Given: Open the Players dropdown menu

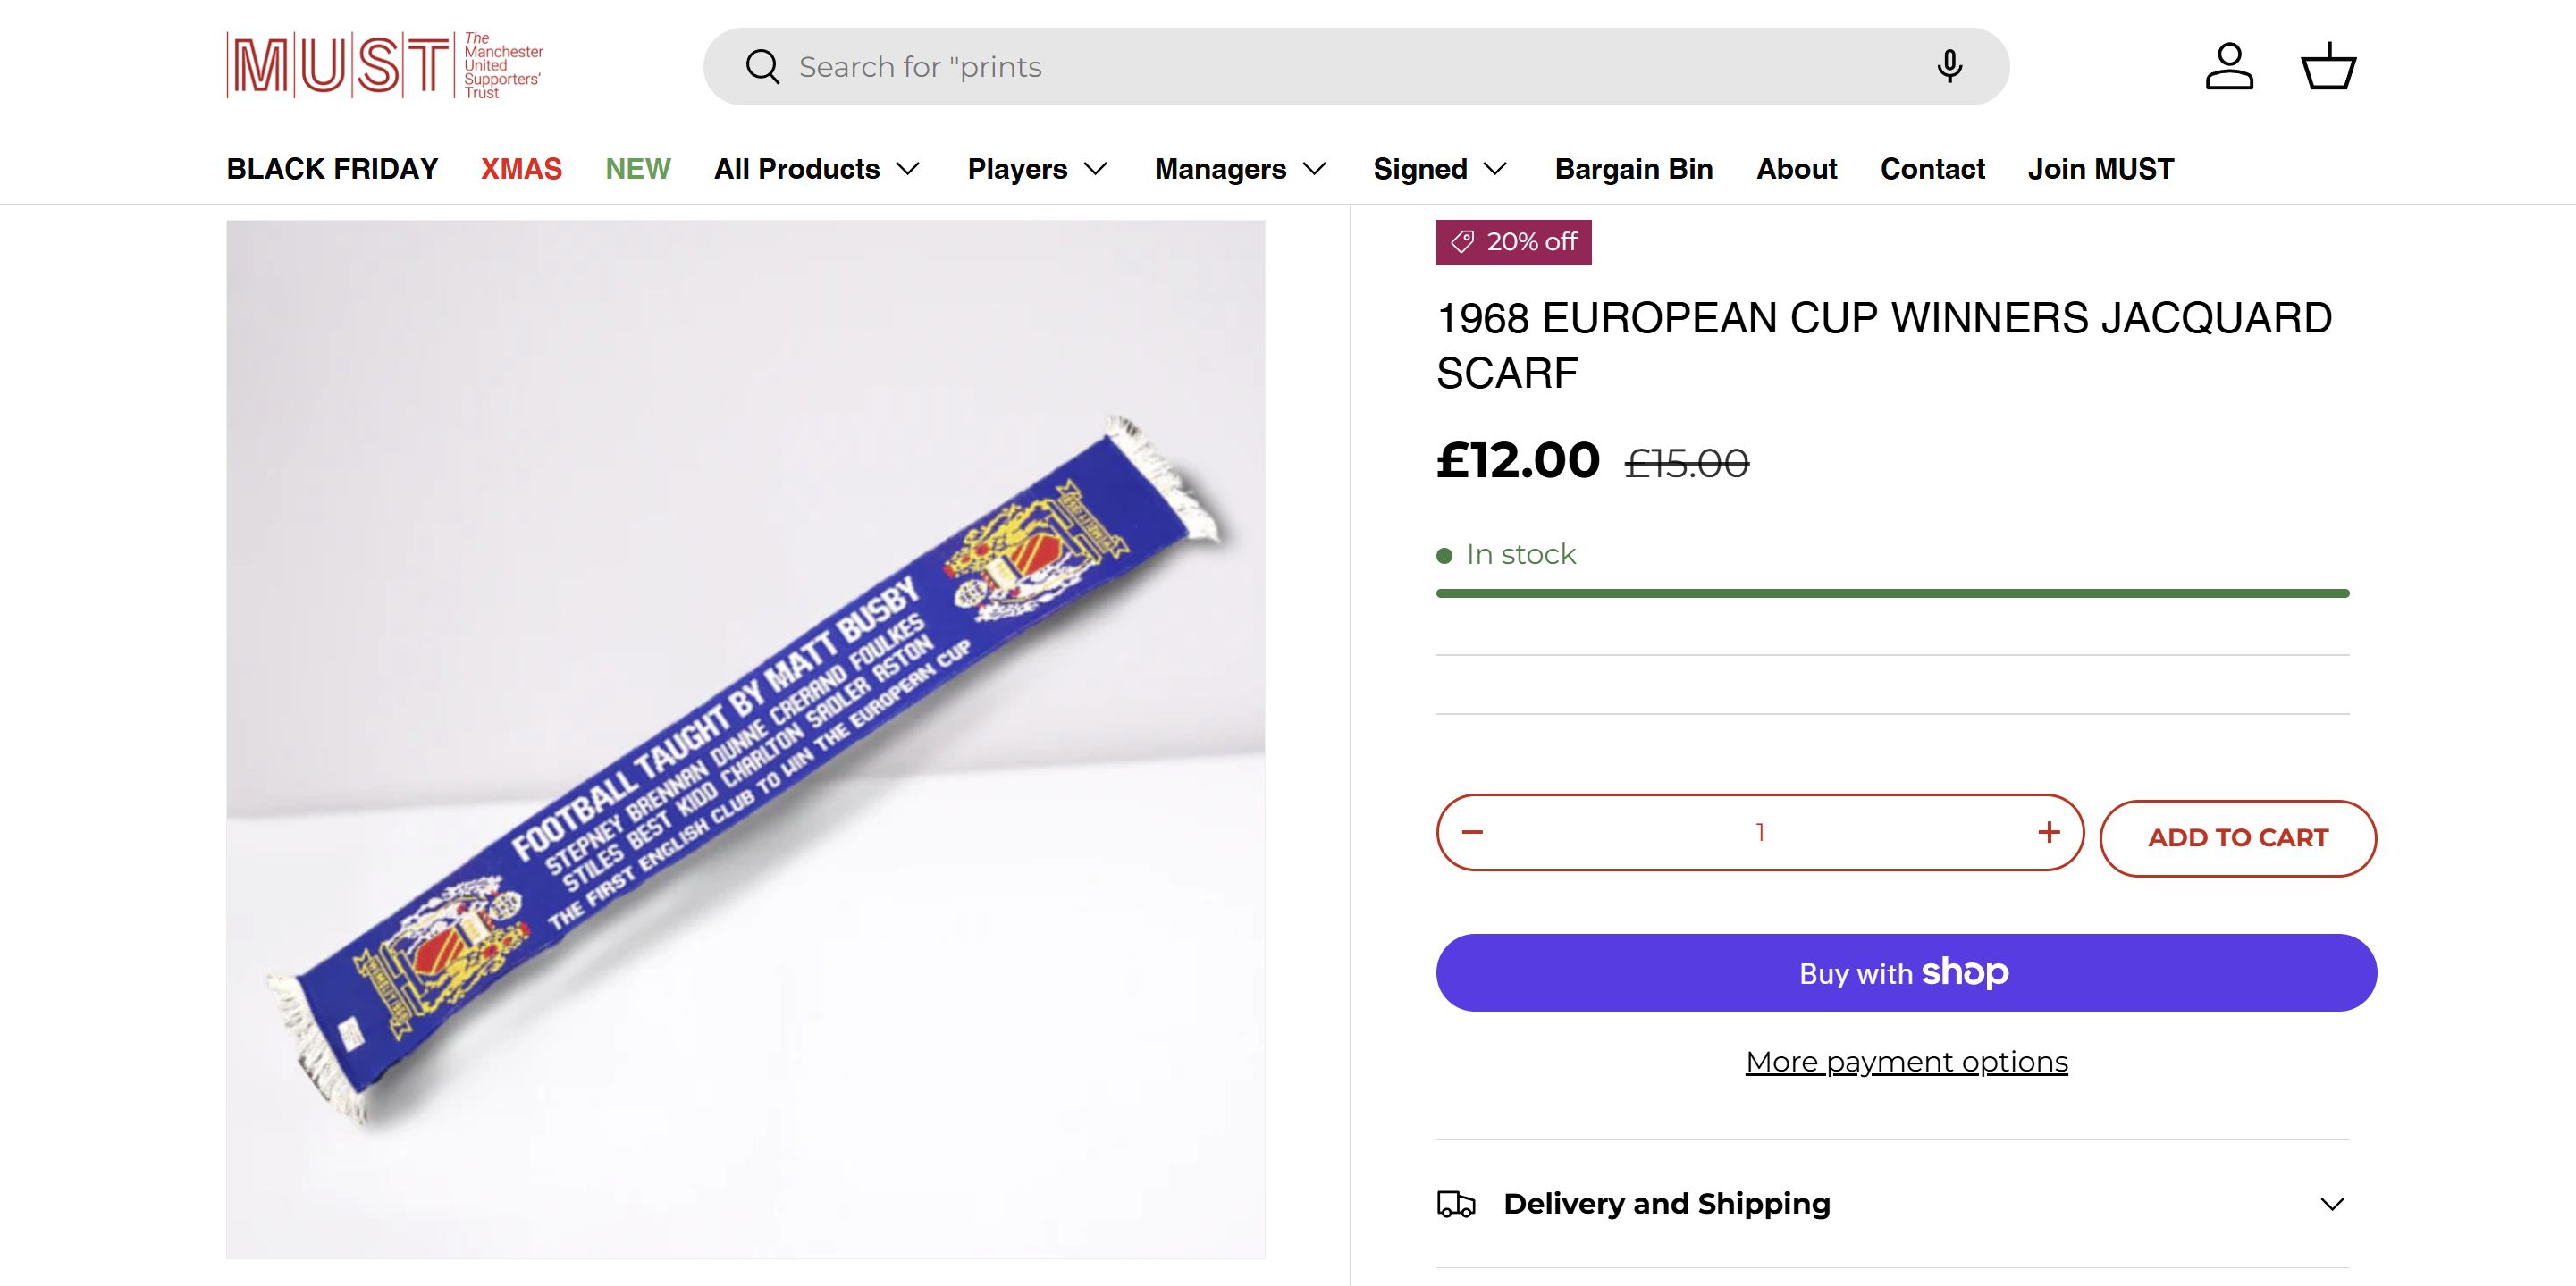Looking at the screenshot, I should pos(1037,169).
